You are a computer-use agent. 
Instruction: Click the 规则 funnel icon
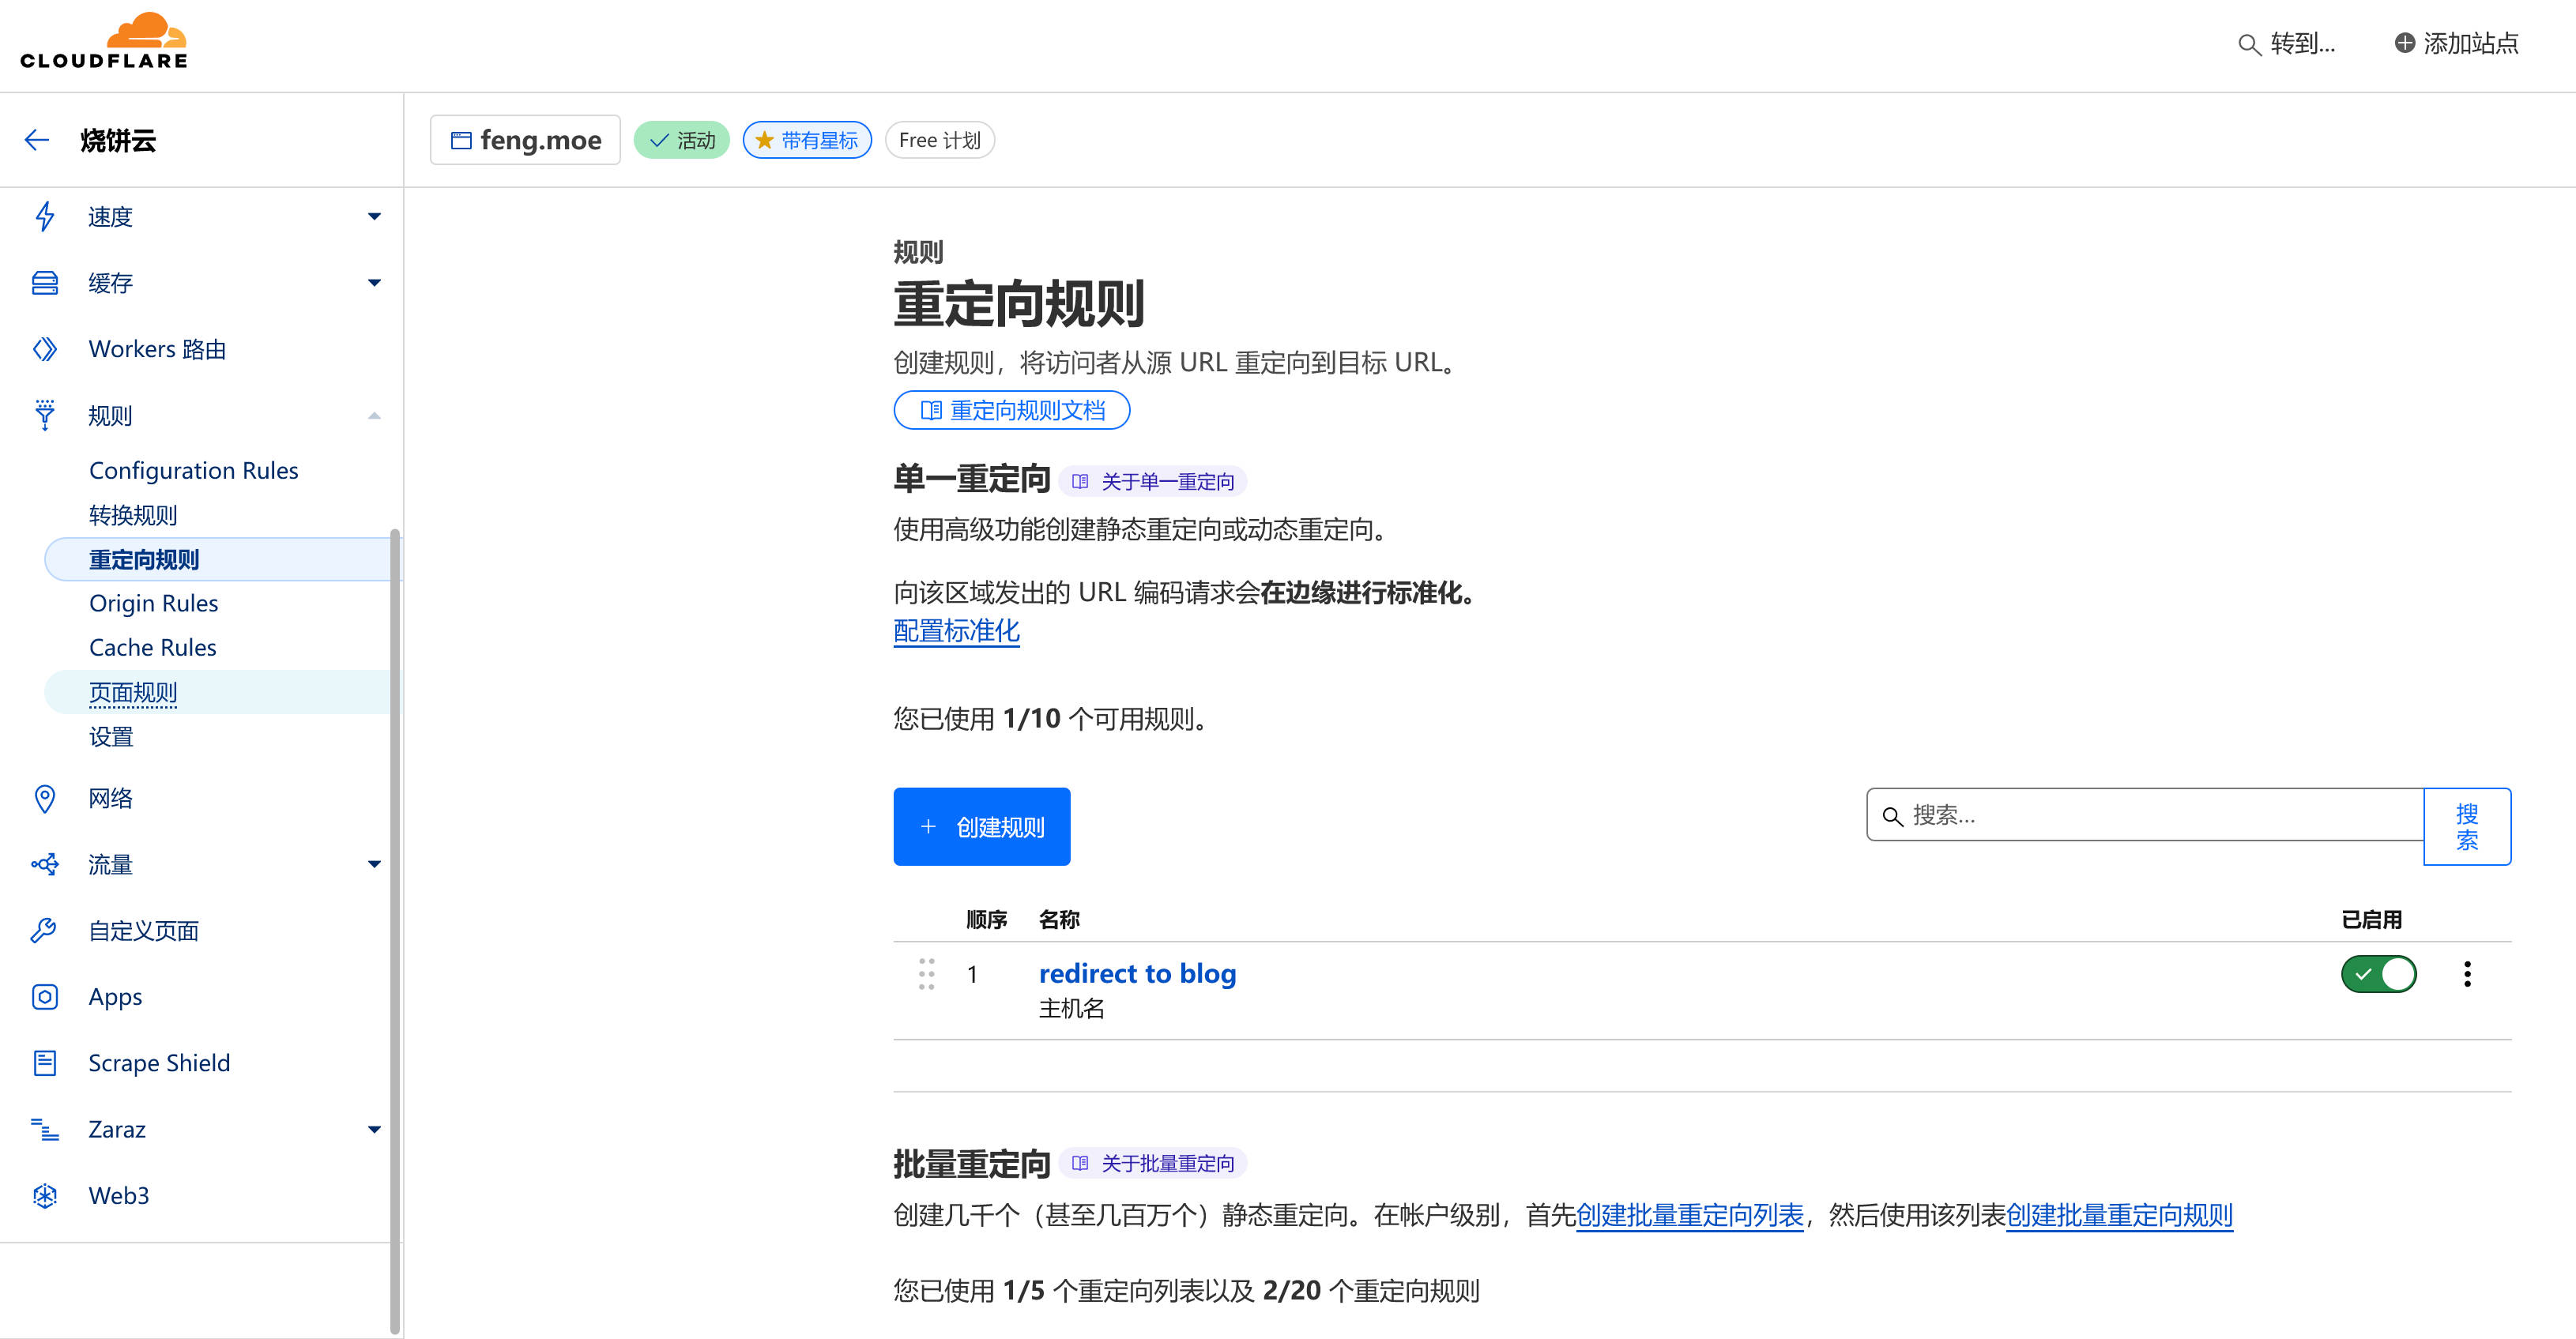pos(44,415)
